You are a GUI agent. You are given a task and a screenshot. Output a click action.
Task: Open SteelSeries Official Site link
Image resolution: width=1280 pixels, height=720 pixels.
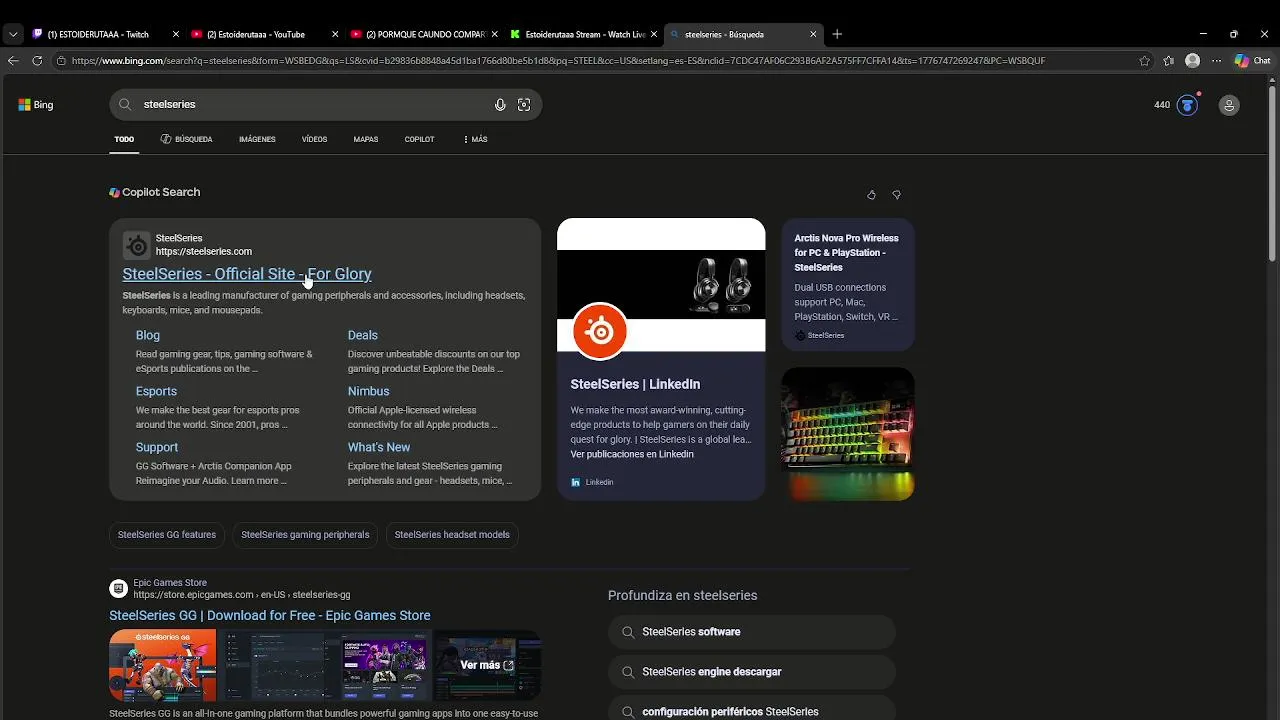tap(247, 274)
